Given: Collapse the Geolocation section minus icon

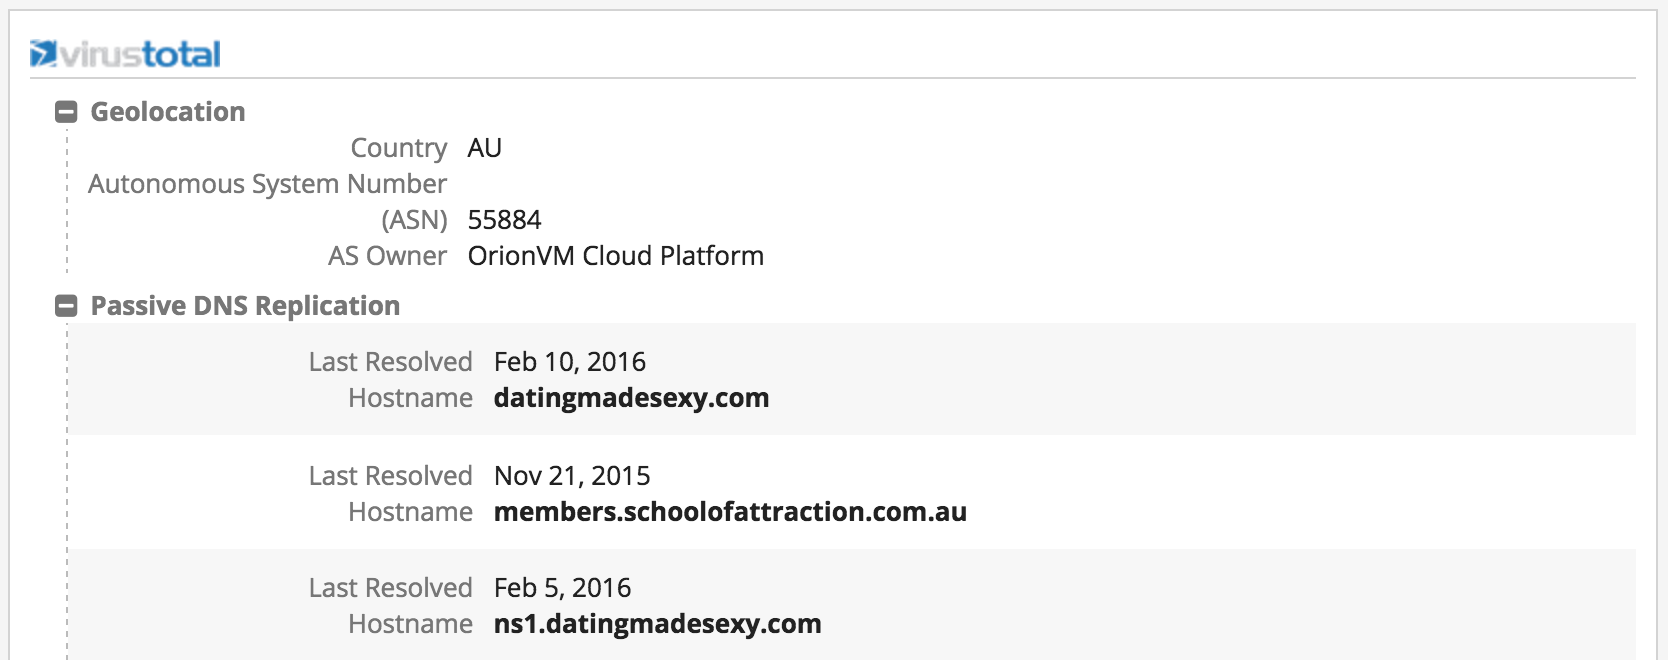Looking at the screenshot, I should [x=66, y=112].
